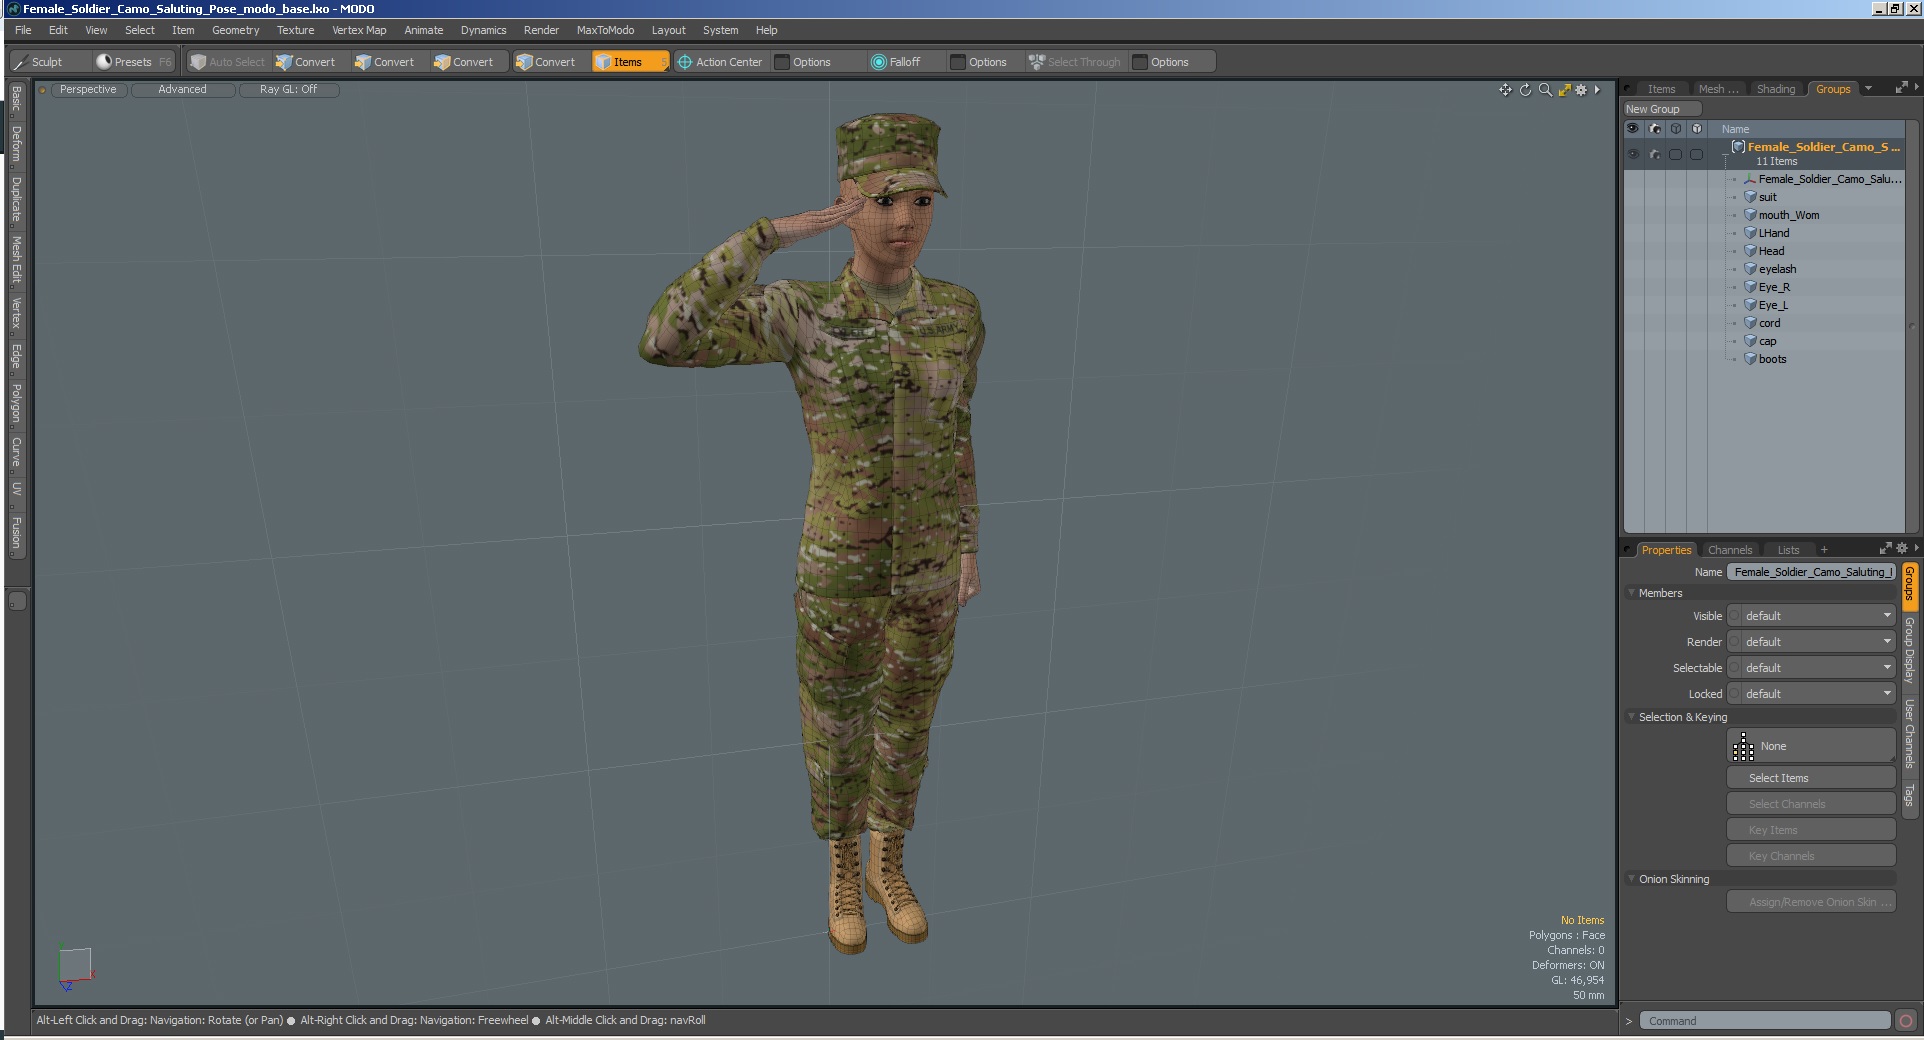This screenshot has width=1924, height=1040.
Task: Click the Command input field
Action: [1765, 1021]
